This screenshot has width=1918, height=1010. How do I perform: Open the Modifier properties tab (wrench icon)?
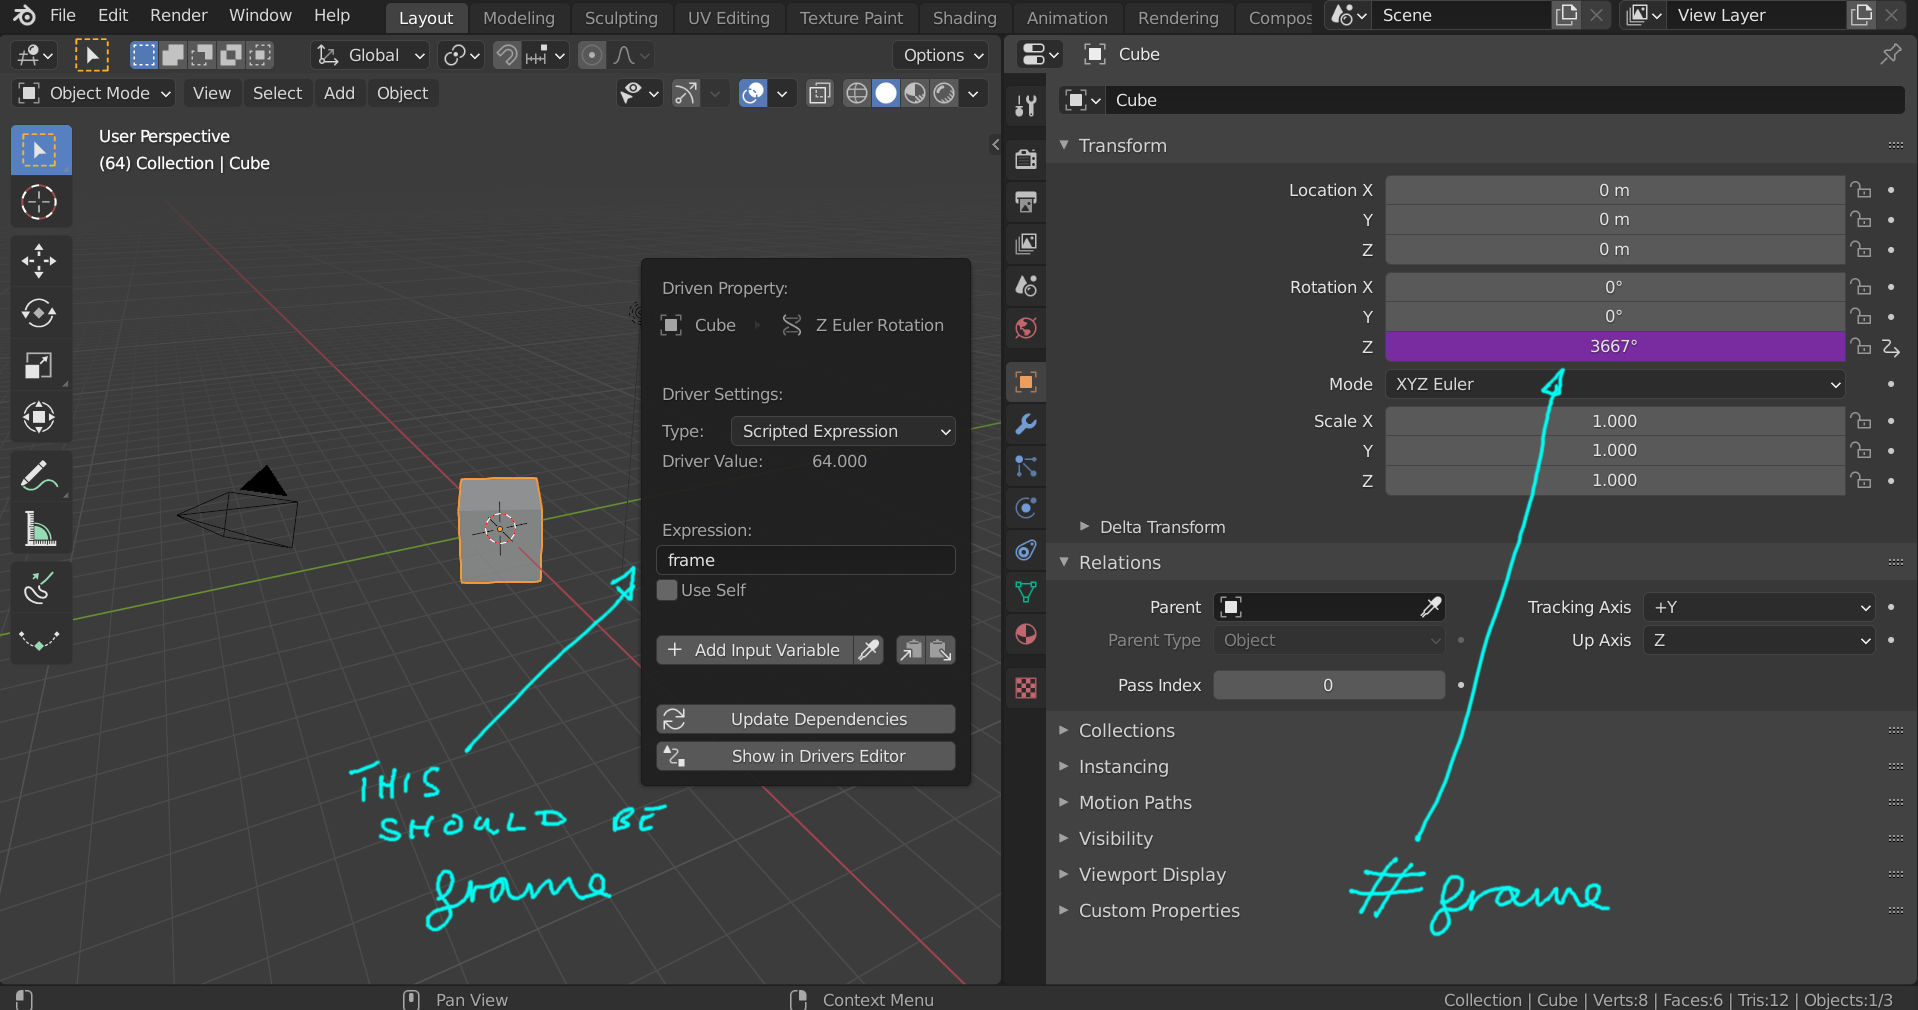1024,425
